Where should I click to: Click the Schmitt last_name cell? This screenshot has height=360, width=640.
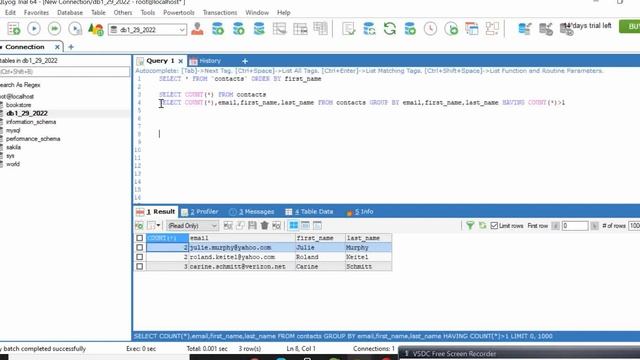[369, 267]
